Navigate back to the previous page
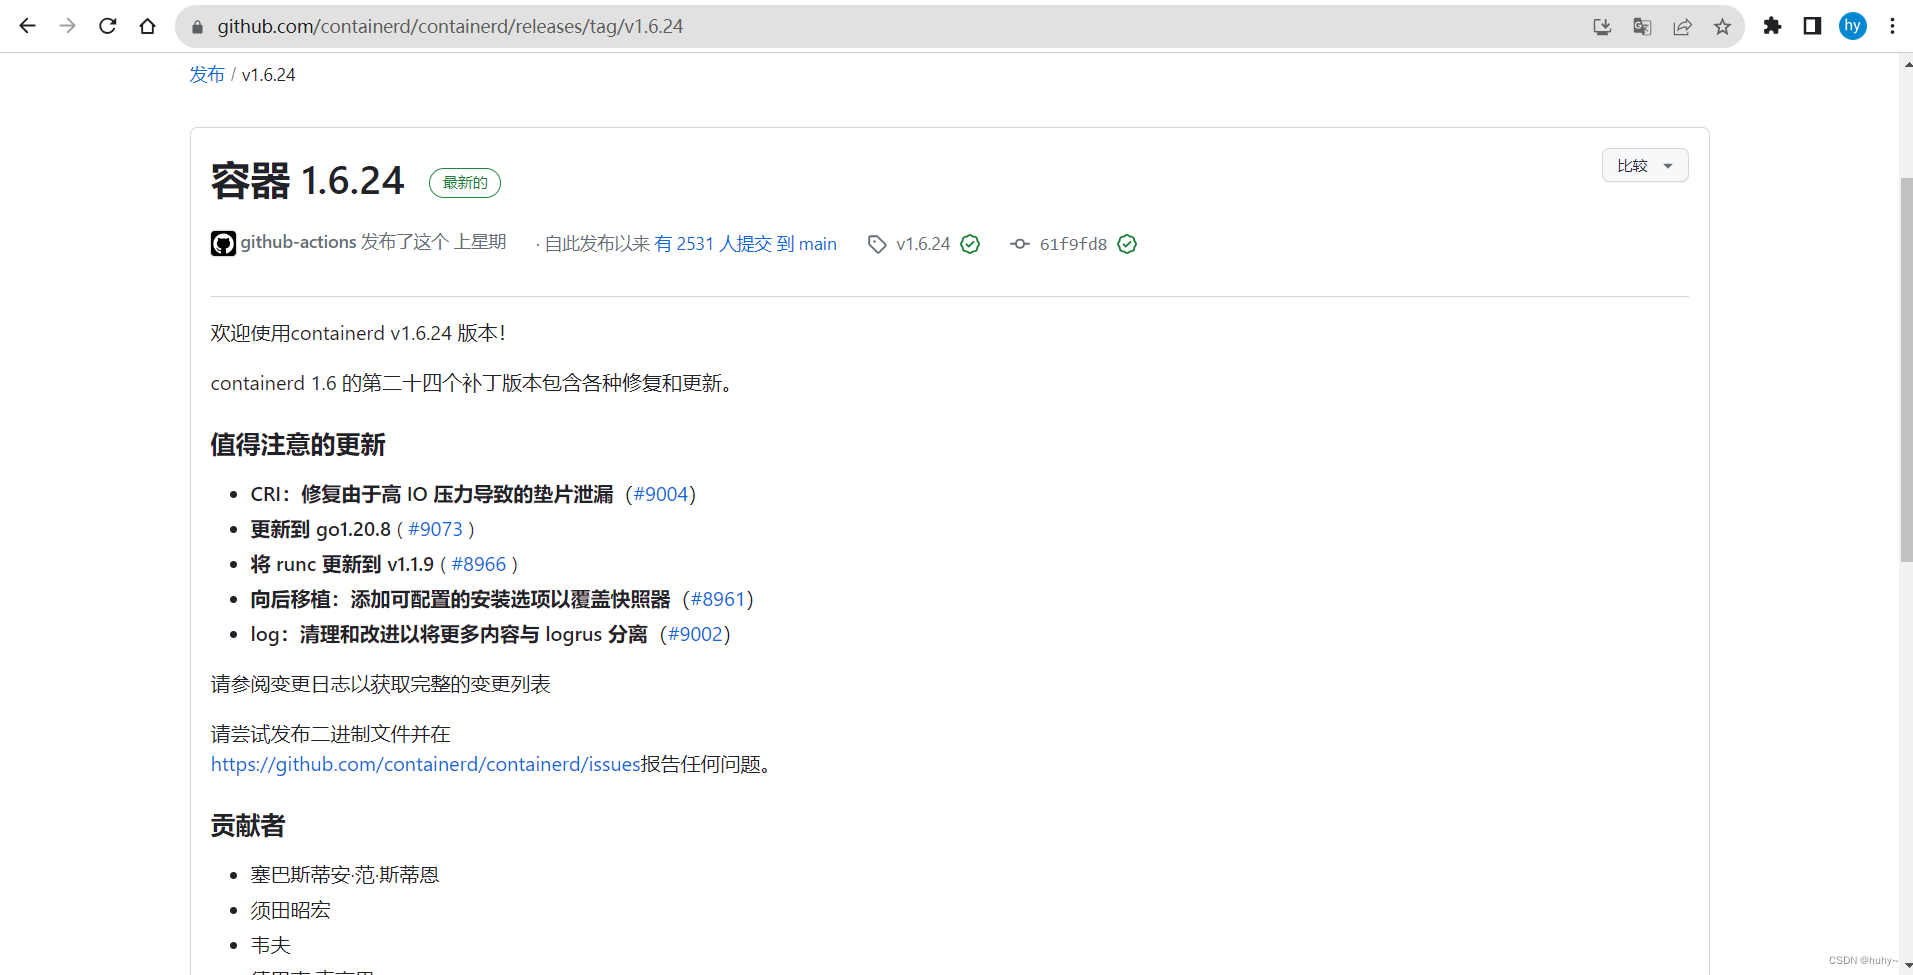 click(x=27, y=26)
